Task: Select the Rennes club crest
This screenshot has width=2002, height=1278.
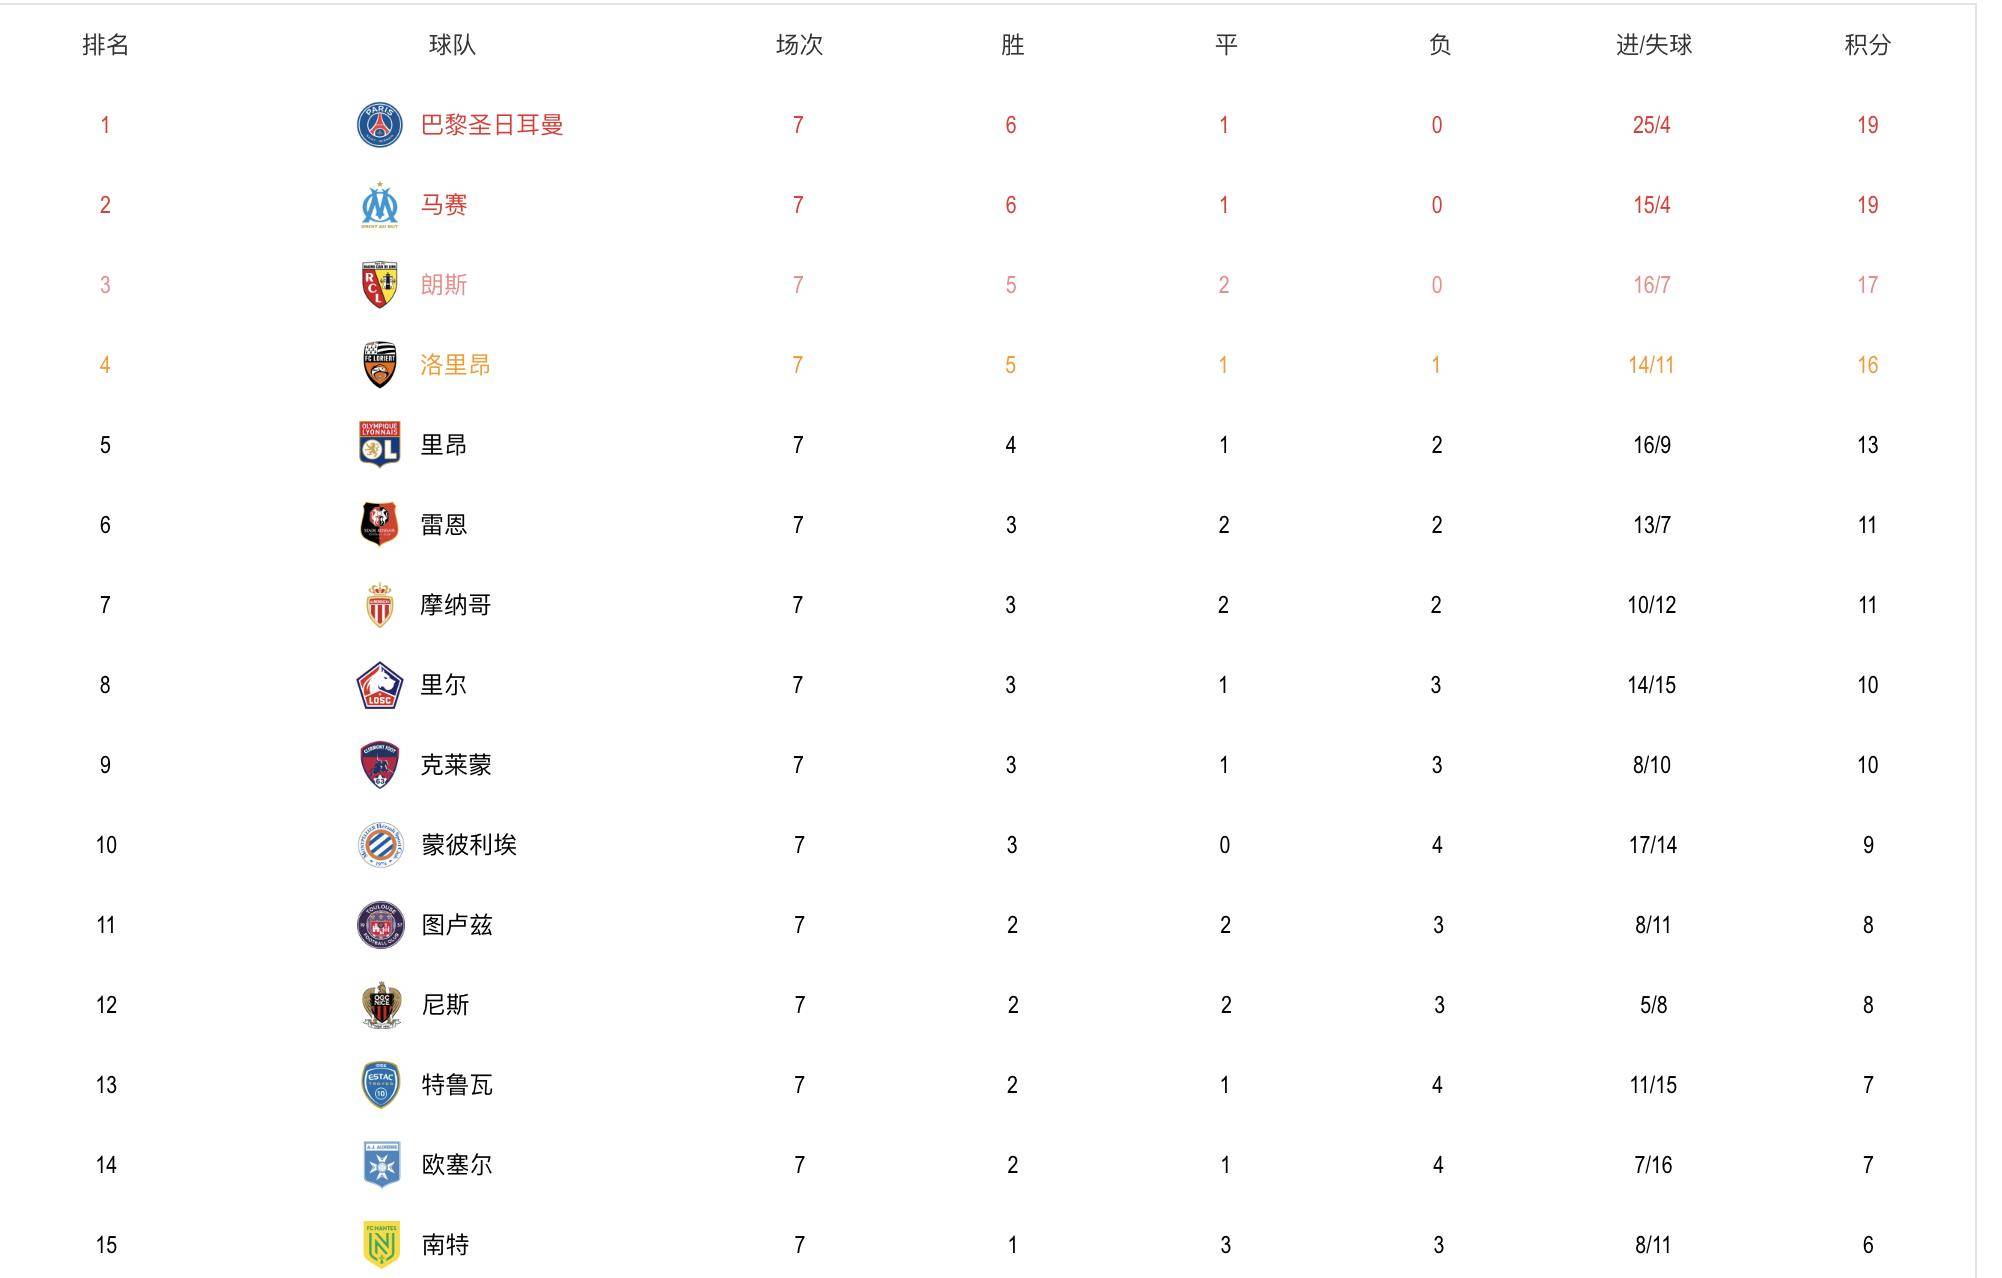Action: [x=380, y=525]
